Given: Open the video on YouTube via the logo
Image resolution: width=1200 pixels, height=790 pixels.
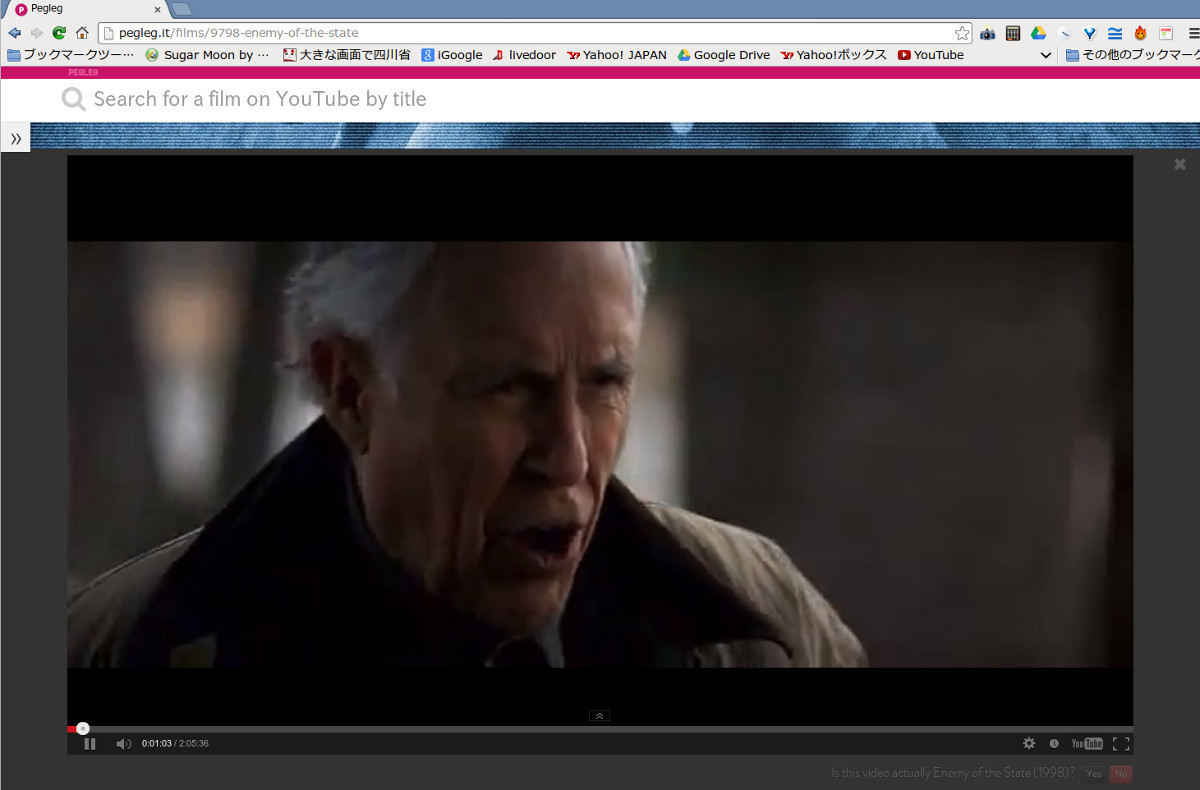Looking at the screenshot, I should pos(1087,743).
